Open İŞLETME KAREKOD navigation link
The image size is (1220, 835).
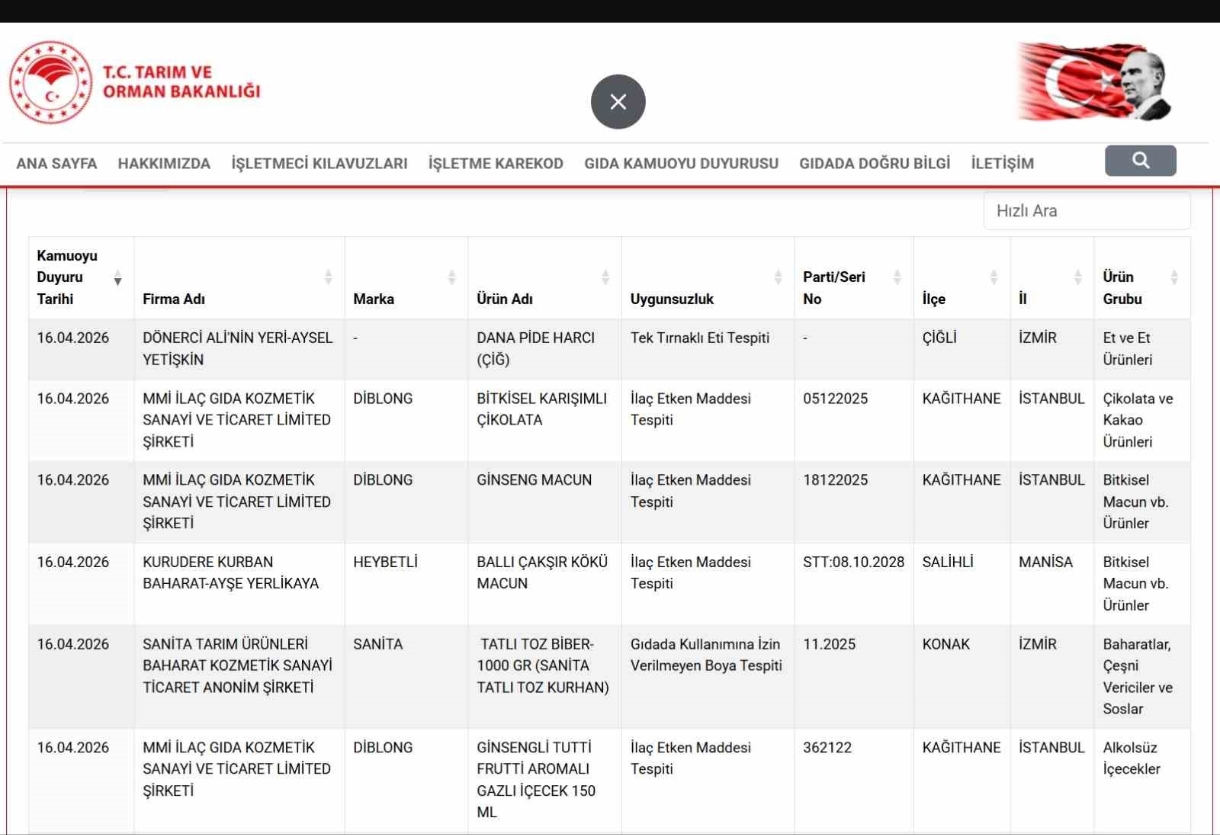click(x=495, y=164)
